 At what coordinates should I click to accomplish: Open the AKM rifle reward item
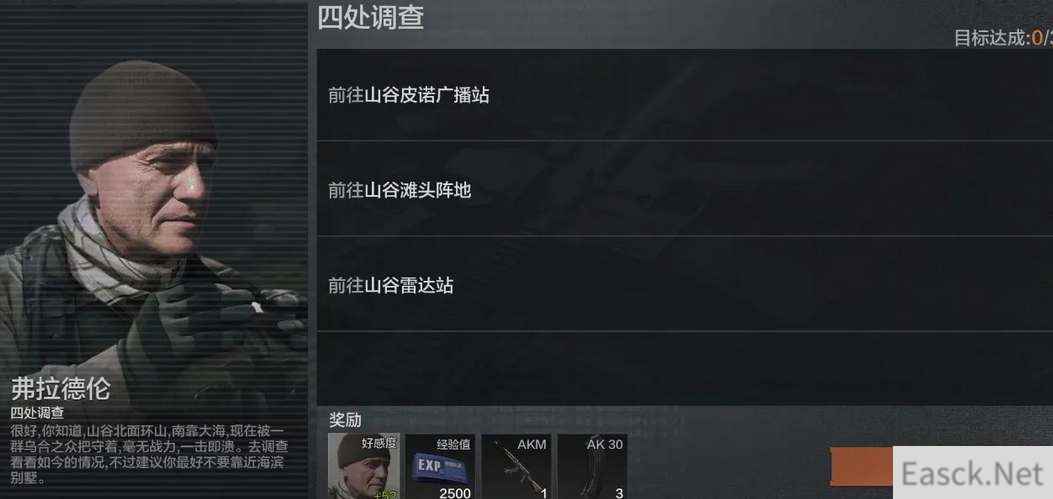point(516,466)
